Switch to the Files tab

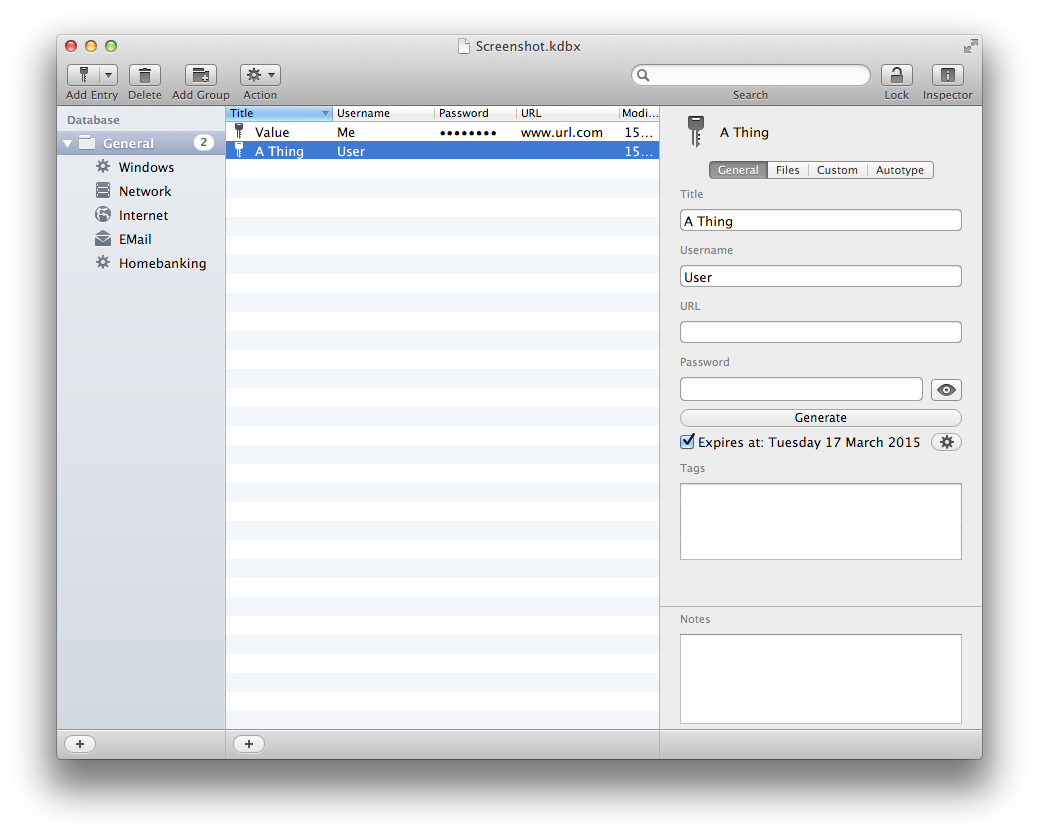point(788,170)
